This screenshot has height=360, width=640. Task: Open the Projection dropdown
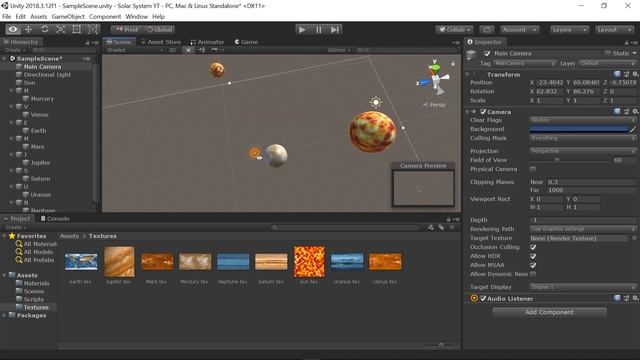tap(583, 151)
